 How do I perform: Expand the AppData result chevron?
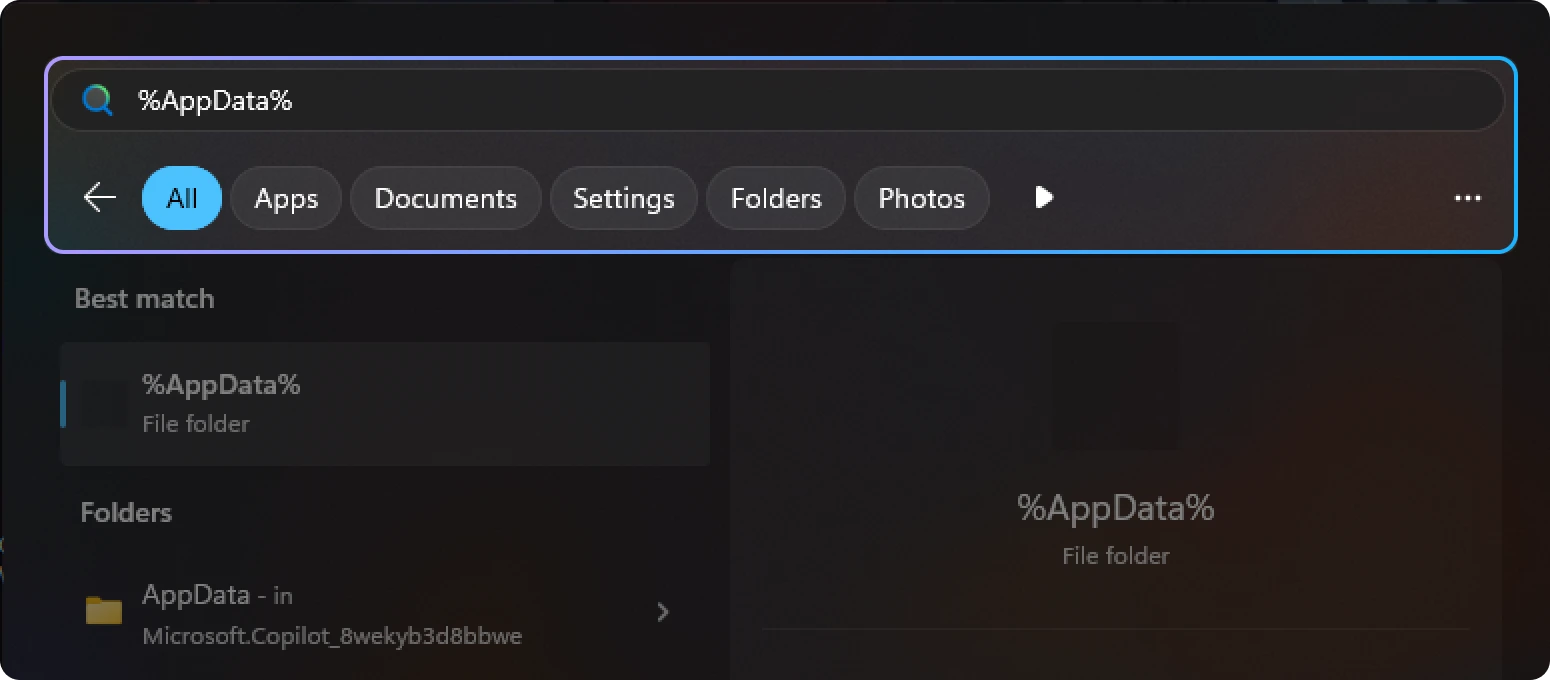tap(663, 611)
